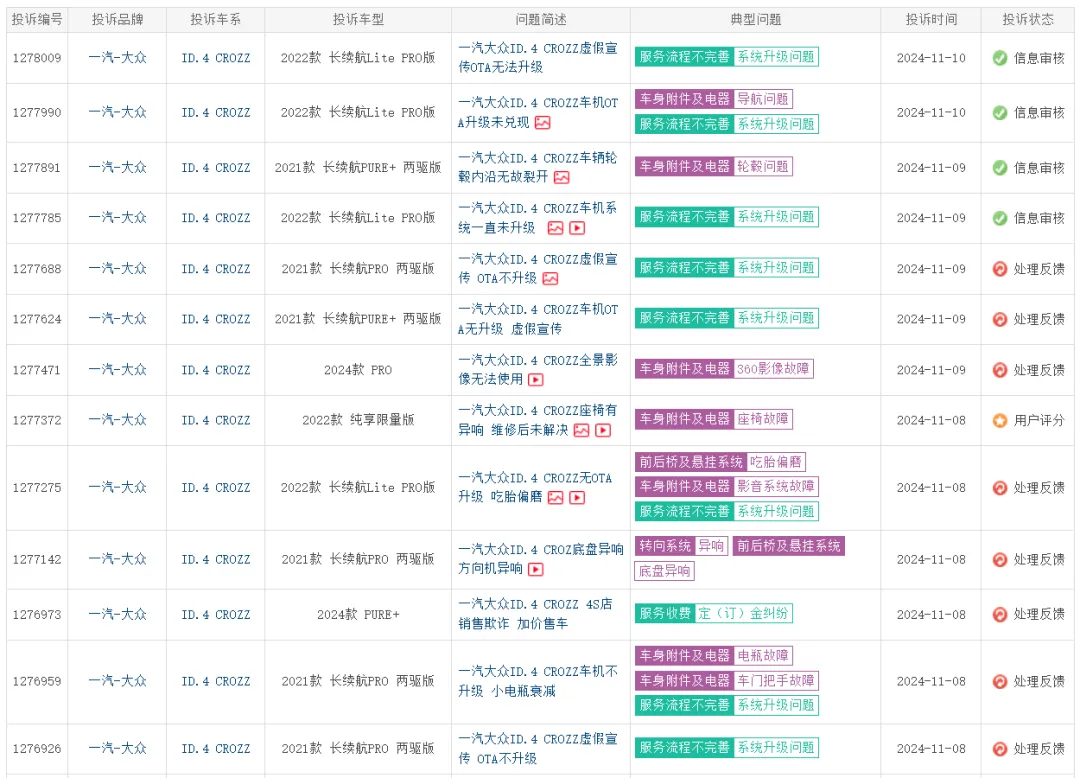Click green 信息审核 icon for complaint 1278009
Screen dimensions: 1080x778
coord(999,58)
